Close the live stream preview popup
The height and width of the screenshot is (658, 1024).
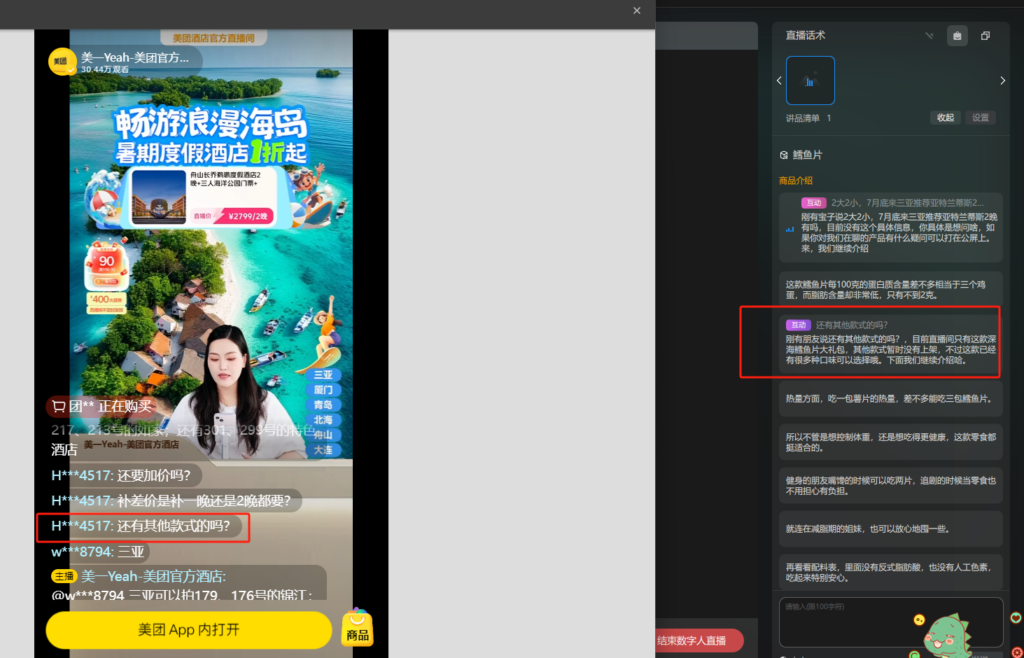(637, 11)
